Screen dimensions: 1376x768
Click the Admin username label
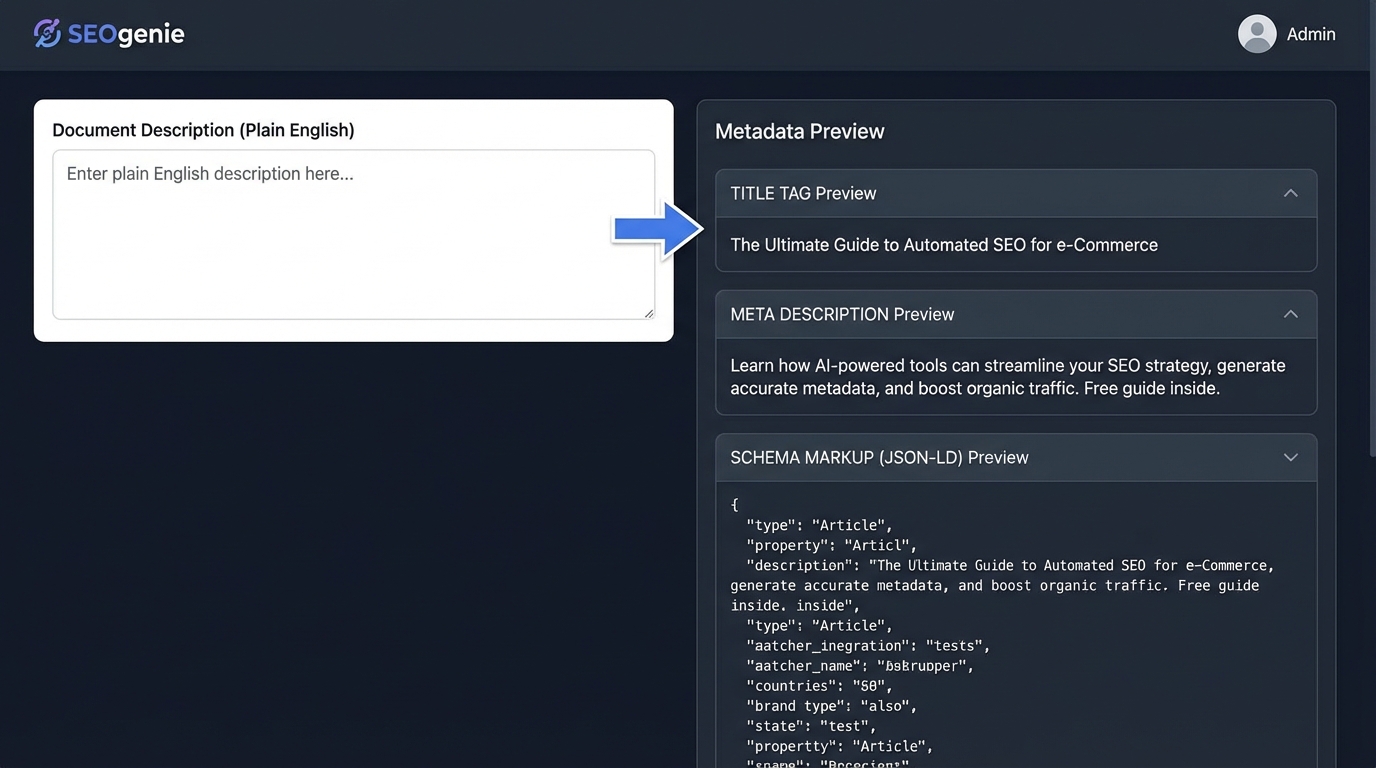(x=1310, y=33)
